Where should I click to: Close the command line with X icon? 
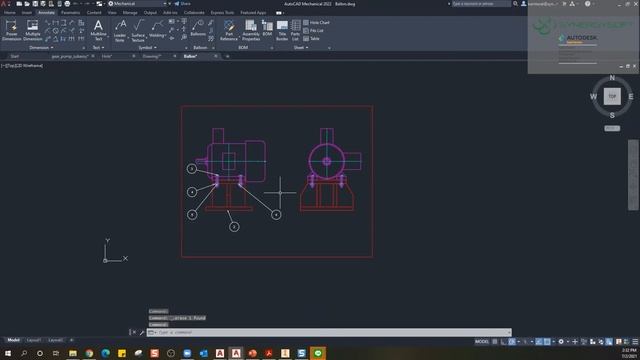coord(134,332)
